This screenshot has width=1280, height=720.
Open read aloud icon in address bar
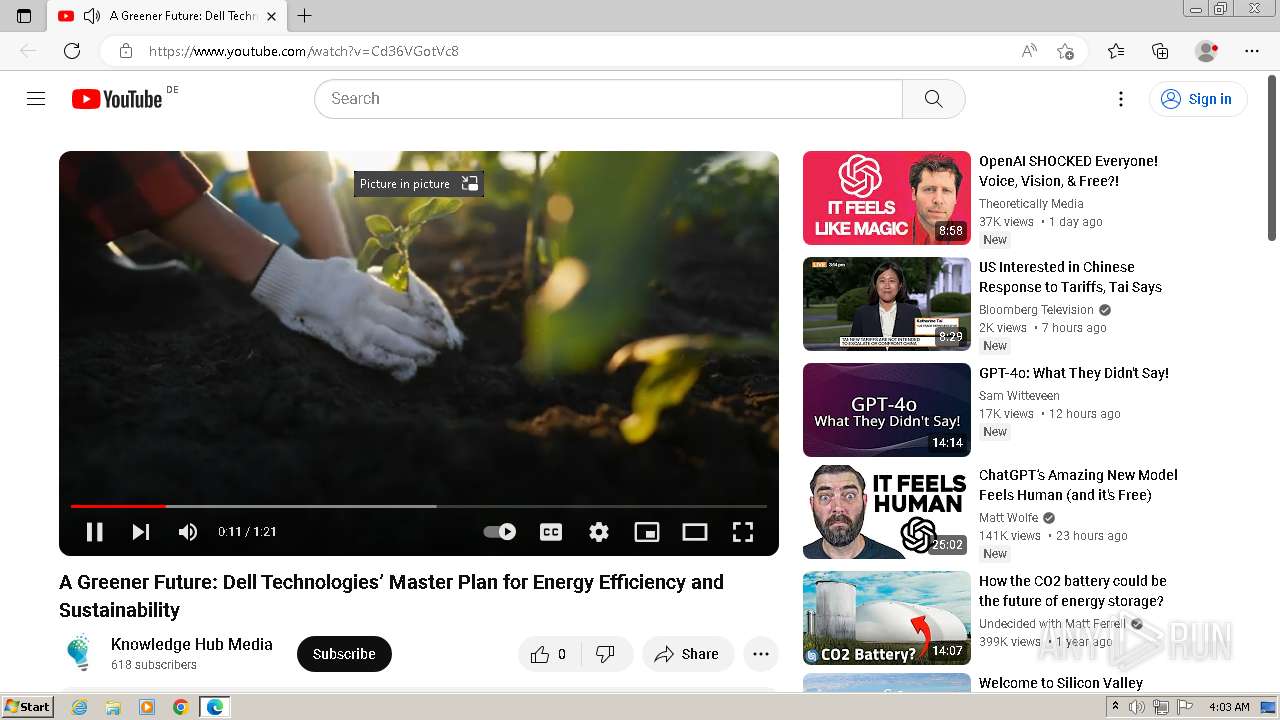click(1029, 51)
